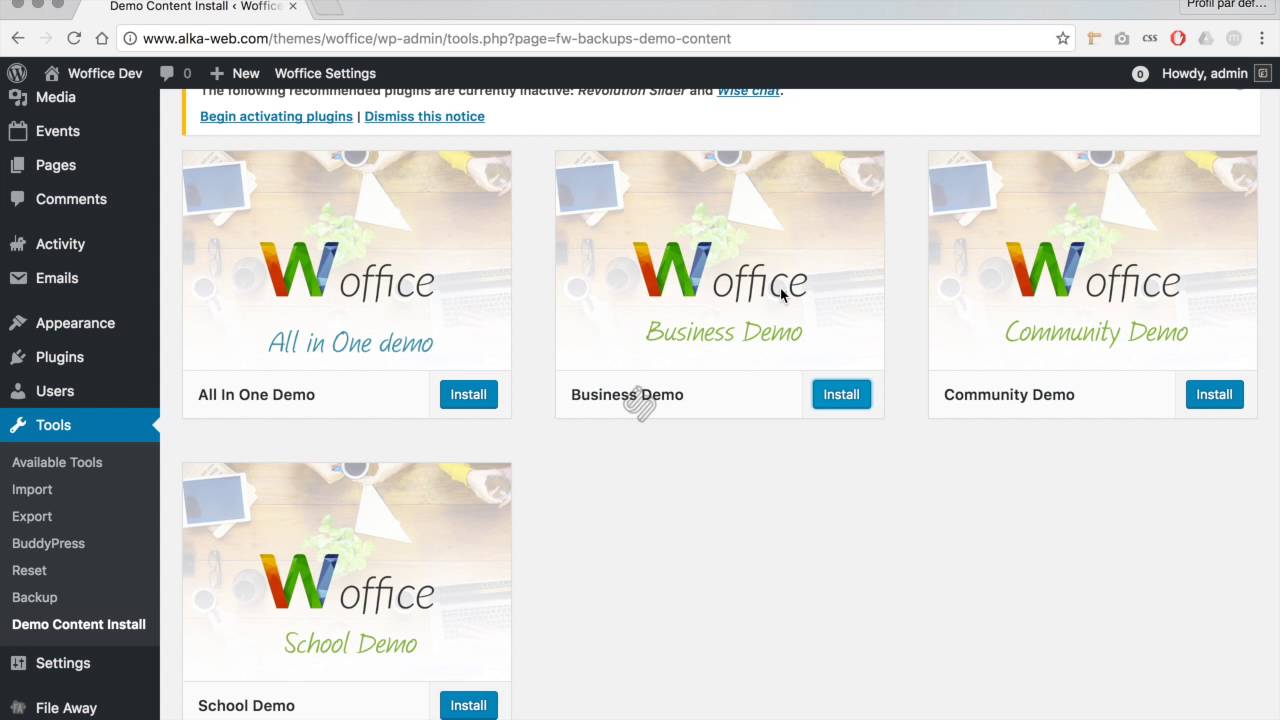Click School Demo thumbnail image

pos(347,571)
